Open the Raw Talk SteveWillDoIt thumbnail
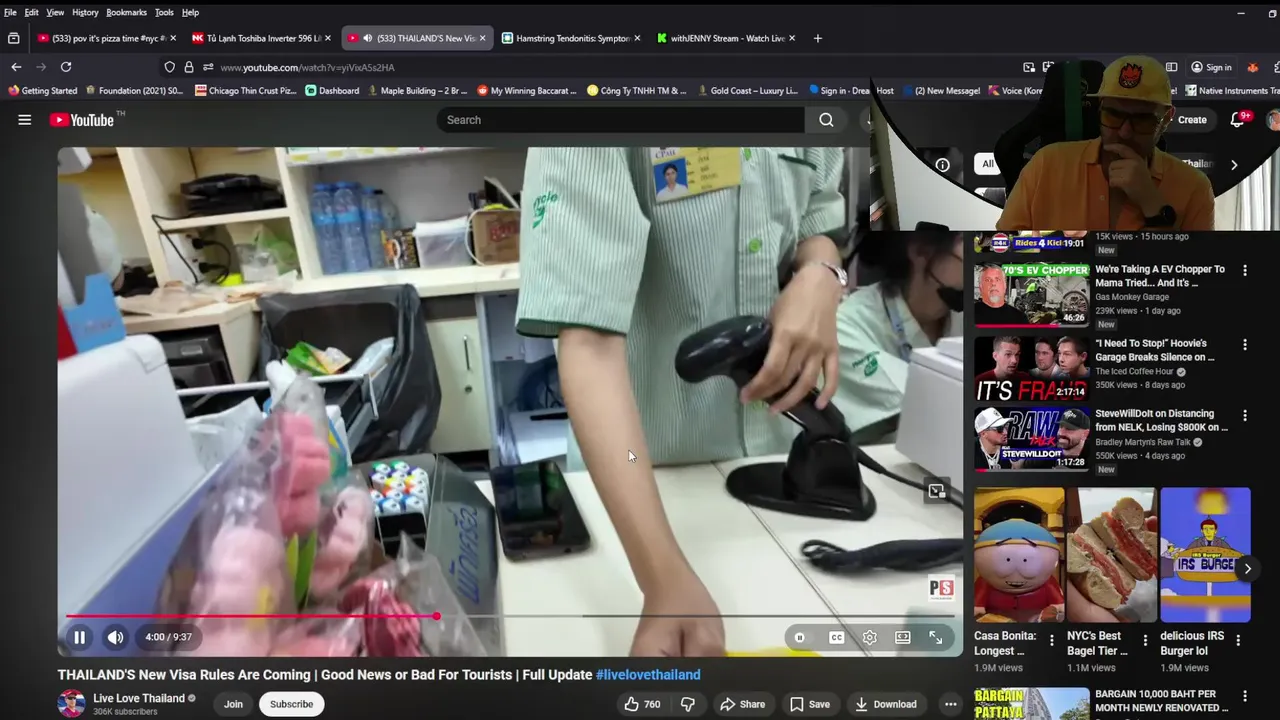Image resolution: width=1280 pixels, height=720 pixels. pos(1031,438)
